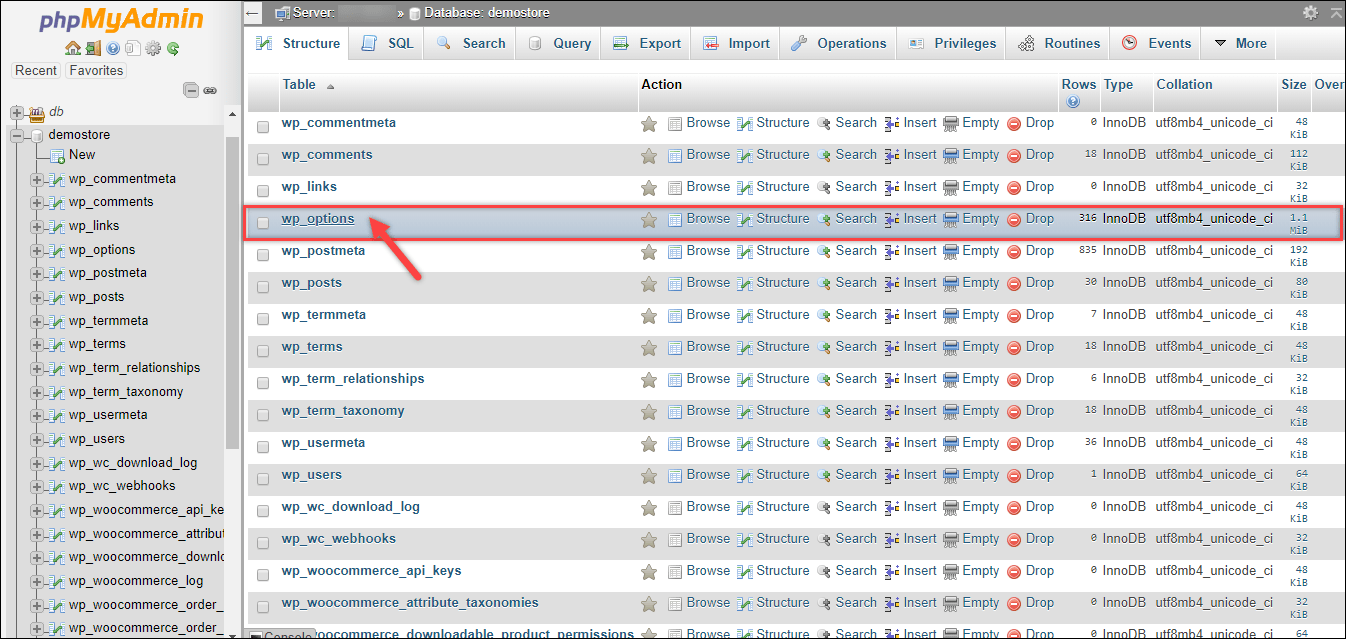Sort by the Table column header
Screen dimensions: 1346x639
coord(299,85)
